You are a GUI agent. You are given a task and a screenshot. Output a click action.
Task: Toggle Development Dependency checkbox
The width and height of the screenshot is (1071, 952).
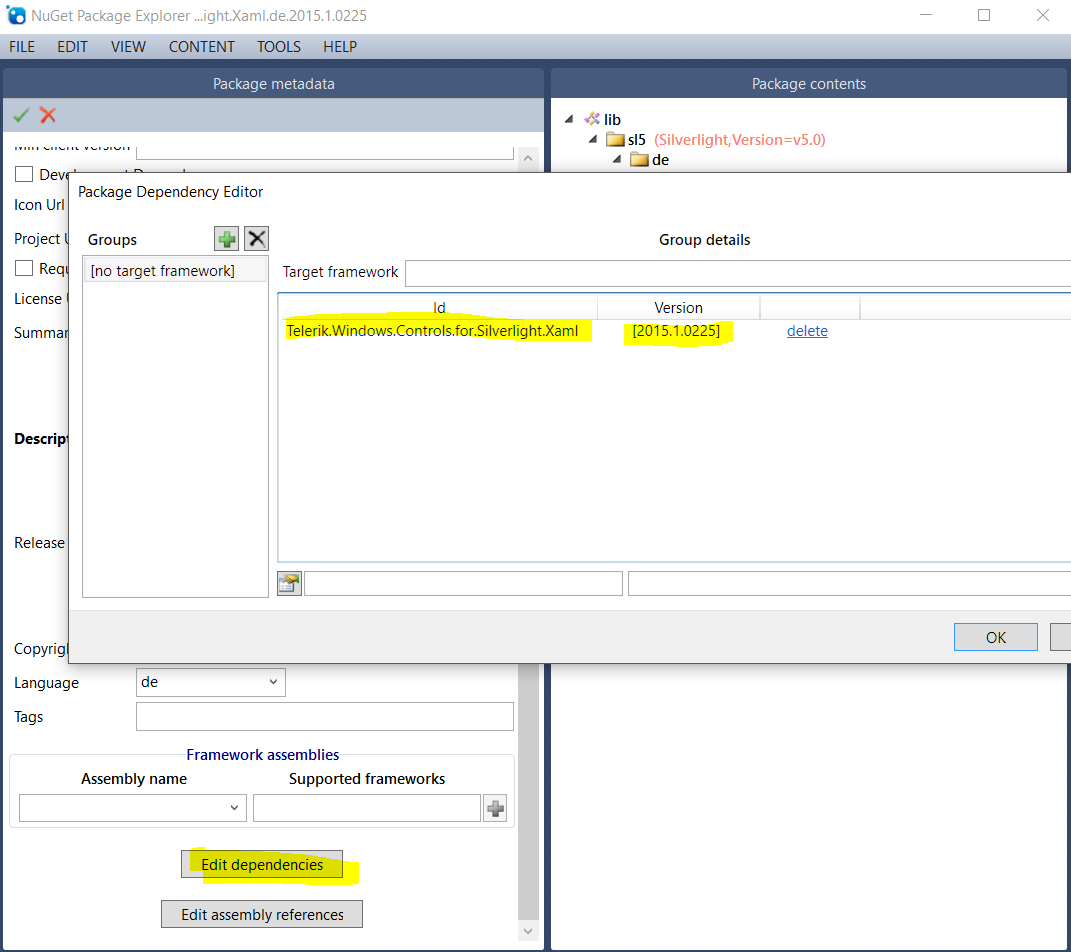coord(24,174)
